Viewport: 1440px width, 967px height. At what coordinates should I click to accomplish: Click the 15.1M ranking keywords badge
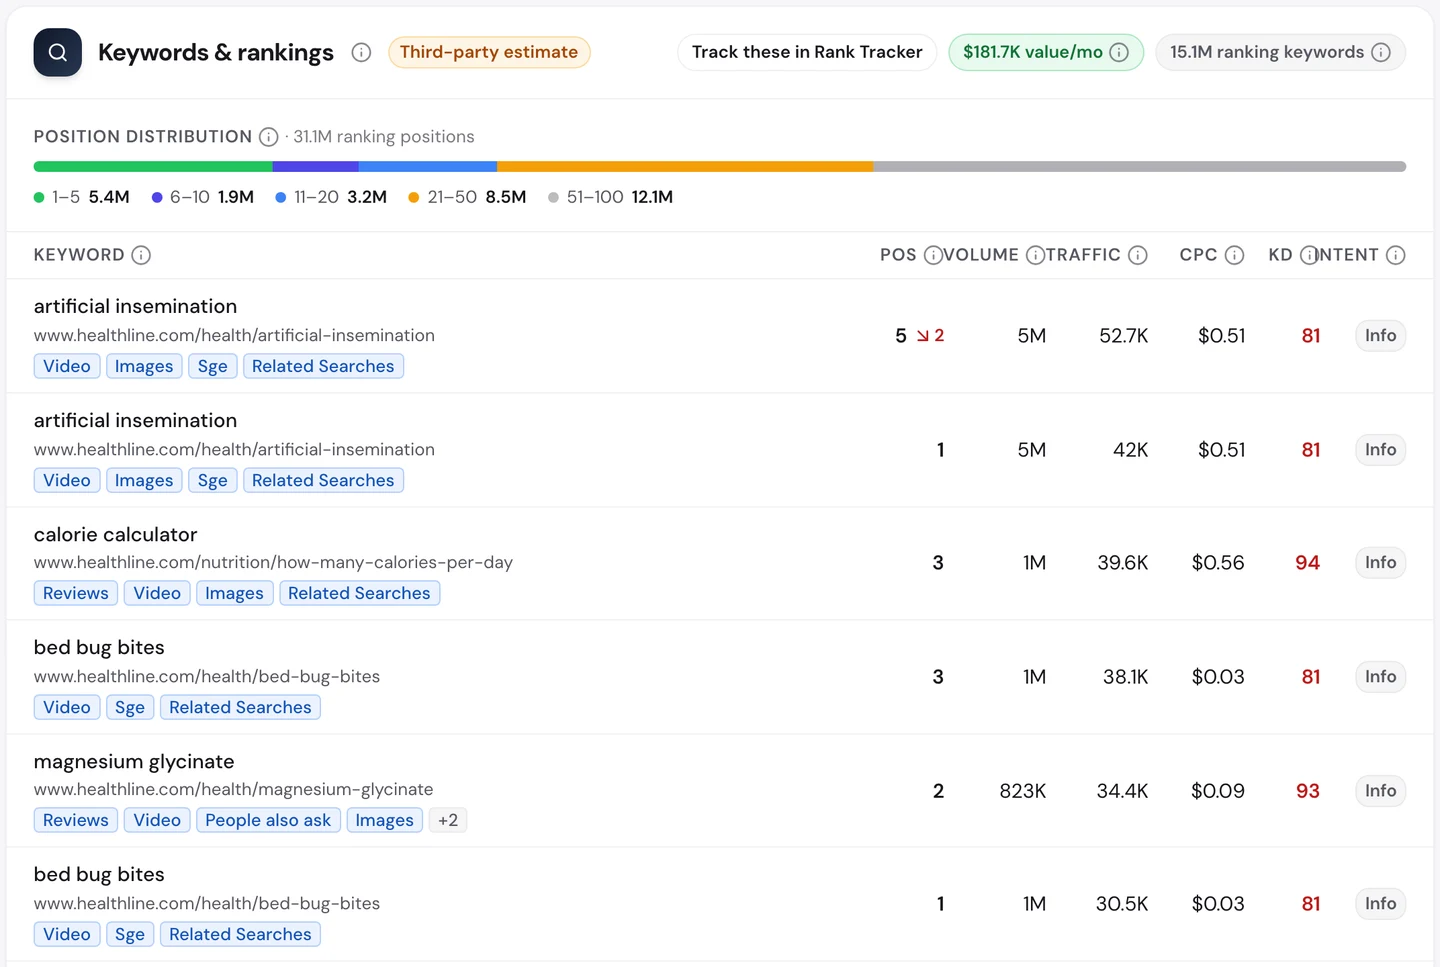click(x=1280, y=52)
